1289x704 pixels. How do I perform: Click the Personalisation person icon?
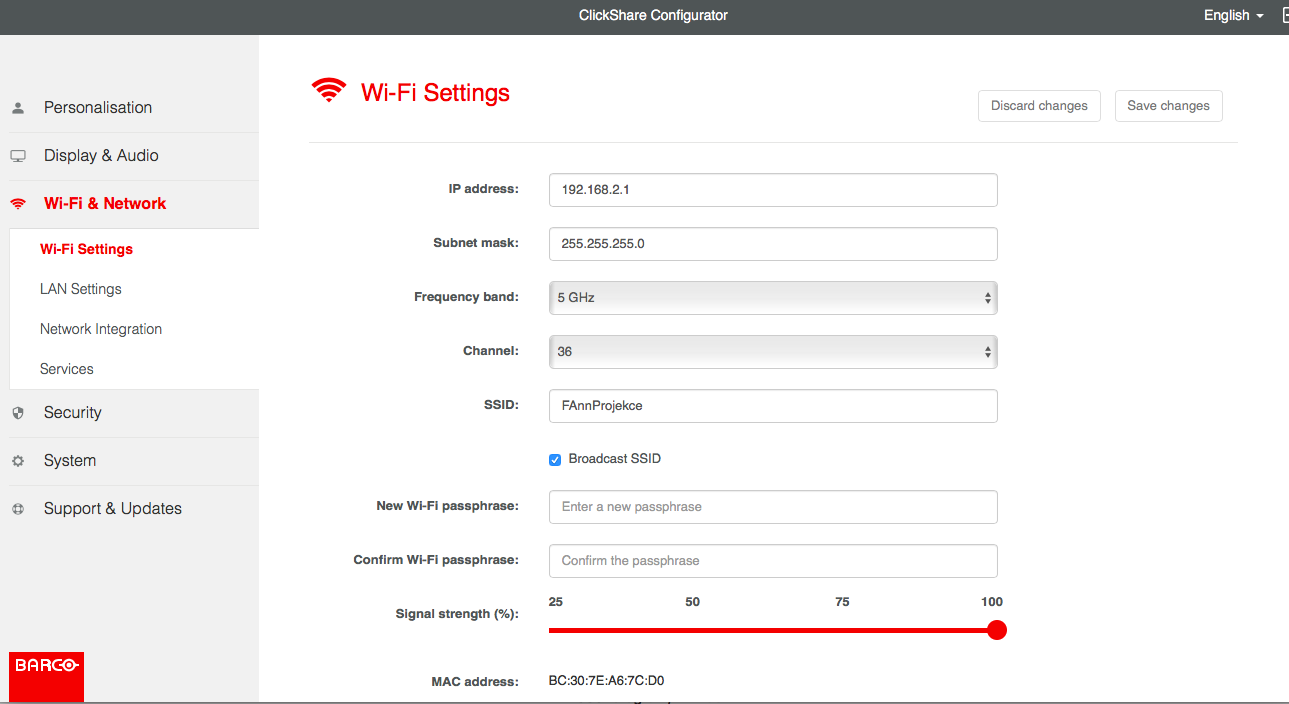[18, 108]
